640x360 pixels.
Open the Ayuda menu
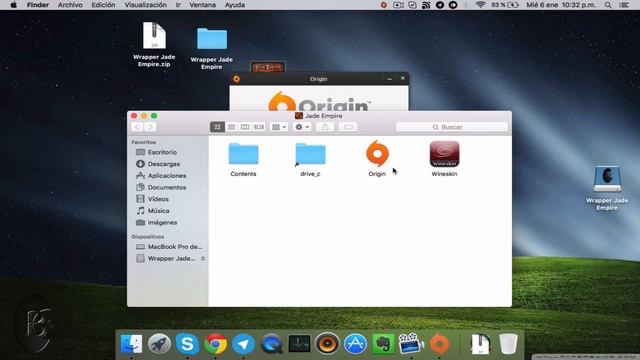[x=235, y=5]
